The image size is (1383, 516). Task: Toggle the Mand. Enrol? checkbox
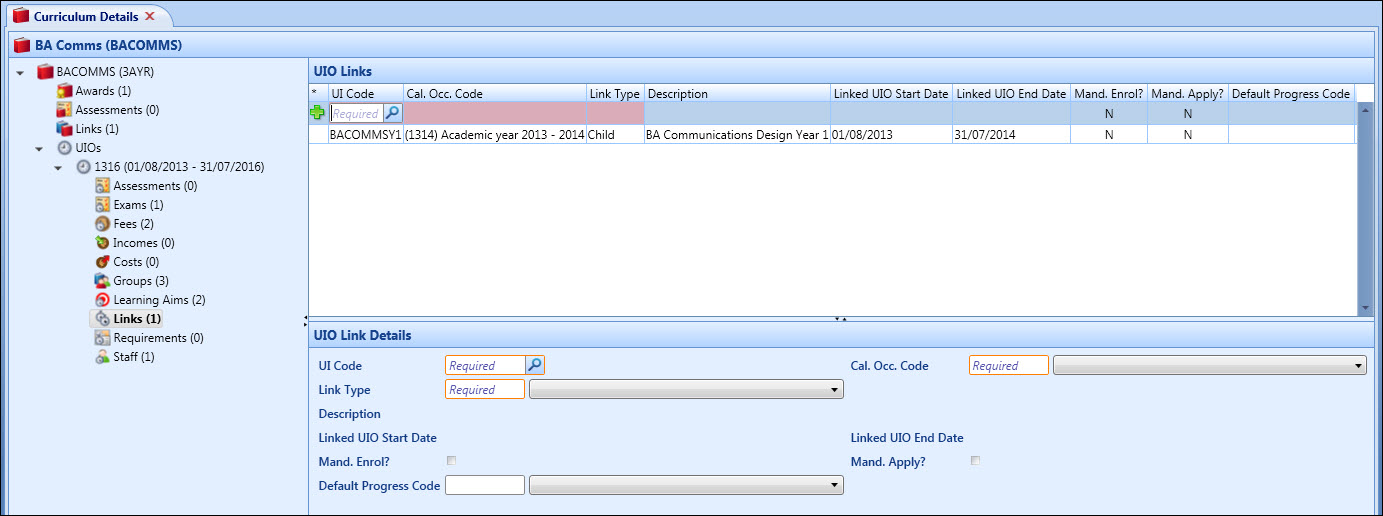tap(451, 461)
